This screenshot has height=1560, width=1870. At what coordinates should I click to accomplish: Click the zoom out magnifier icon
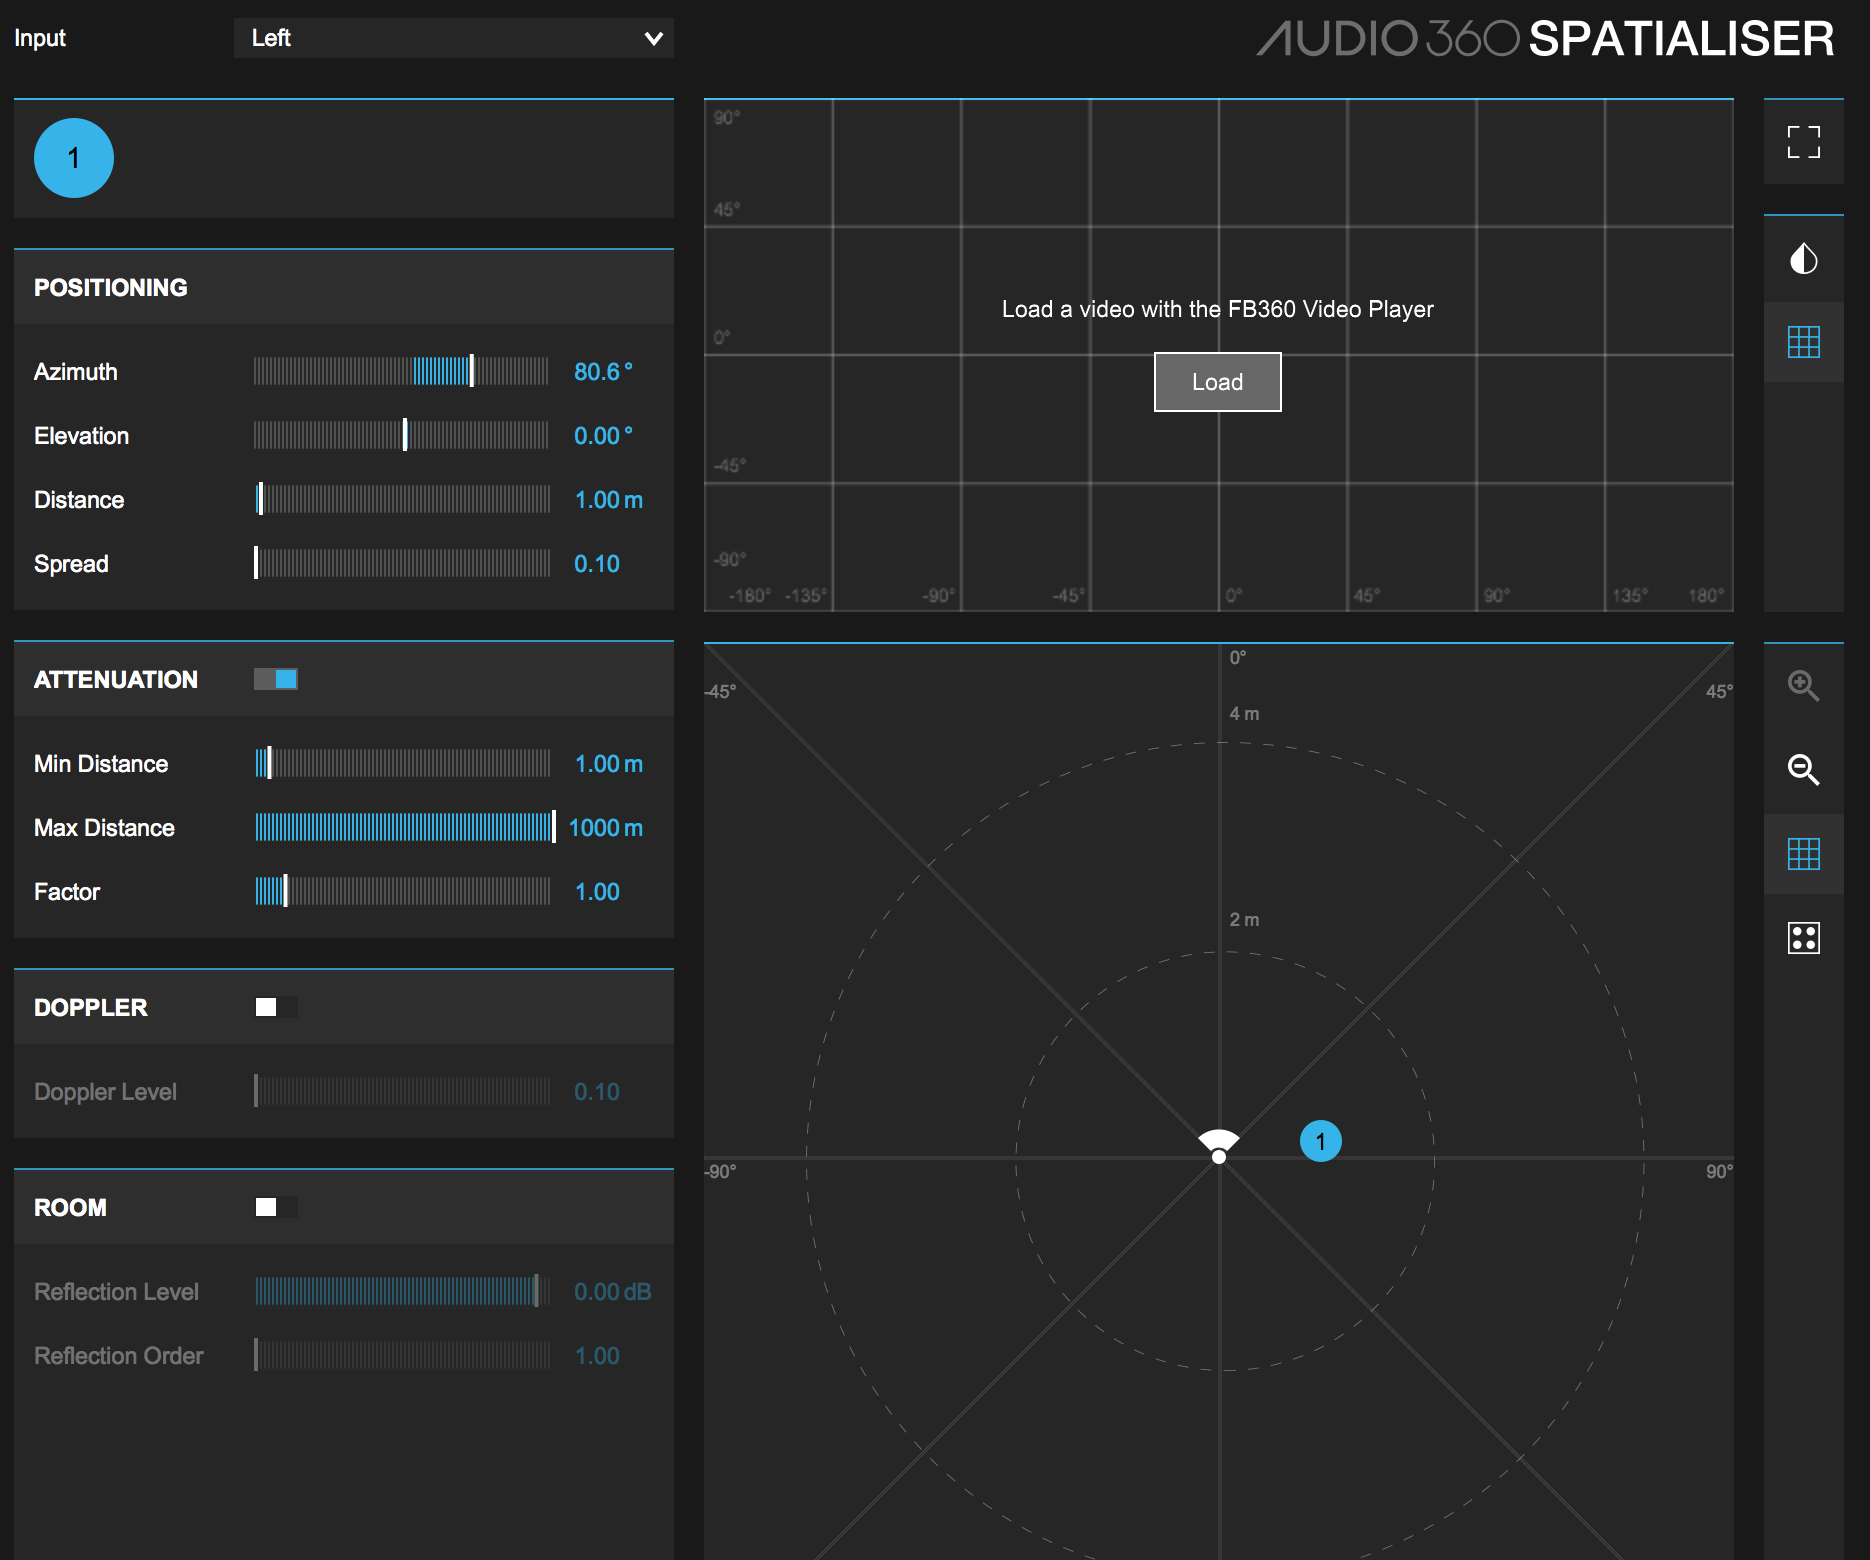(1803, 769)
